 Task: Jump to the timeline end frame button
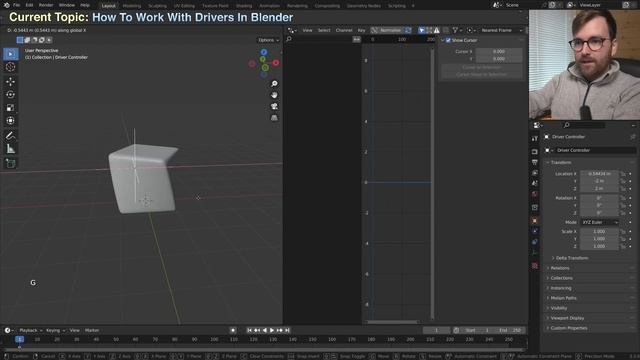pyautogui.click(x=287, y=330)
